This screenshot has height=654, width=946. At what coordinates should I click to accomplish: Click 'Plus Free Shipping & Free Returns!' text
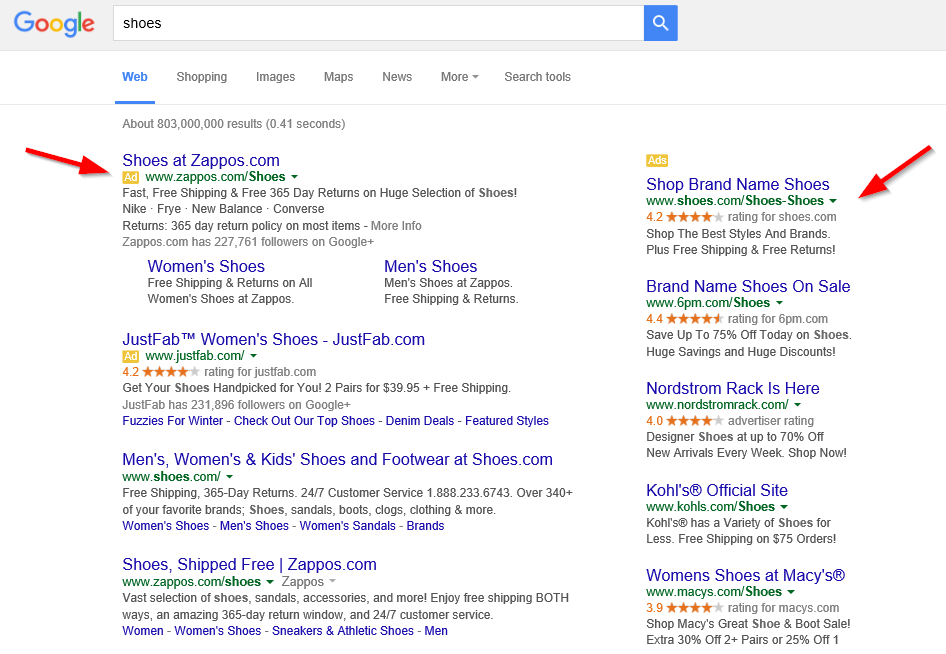pos(741,250)
